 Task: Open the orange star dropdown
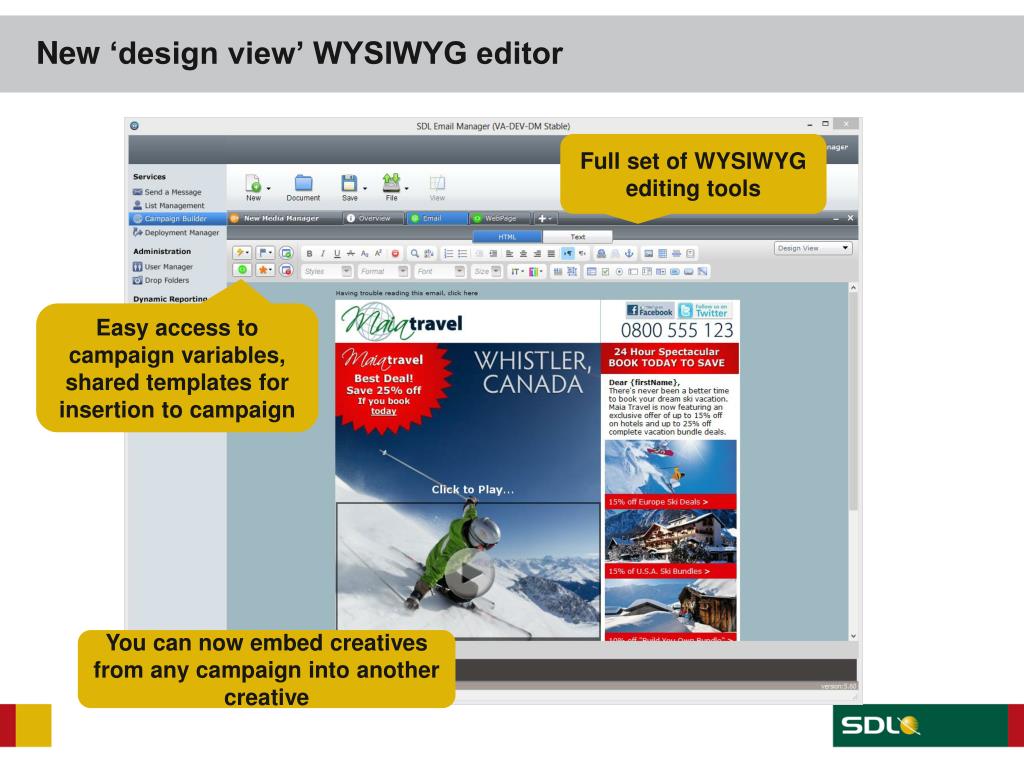264,270
